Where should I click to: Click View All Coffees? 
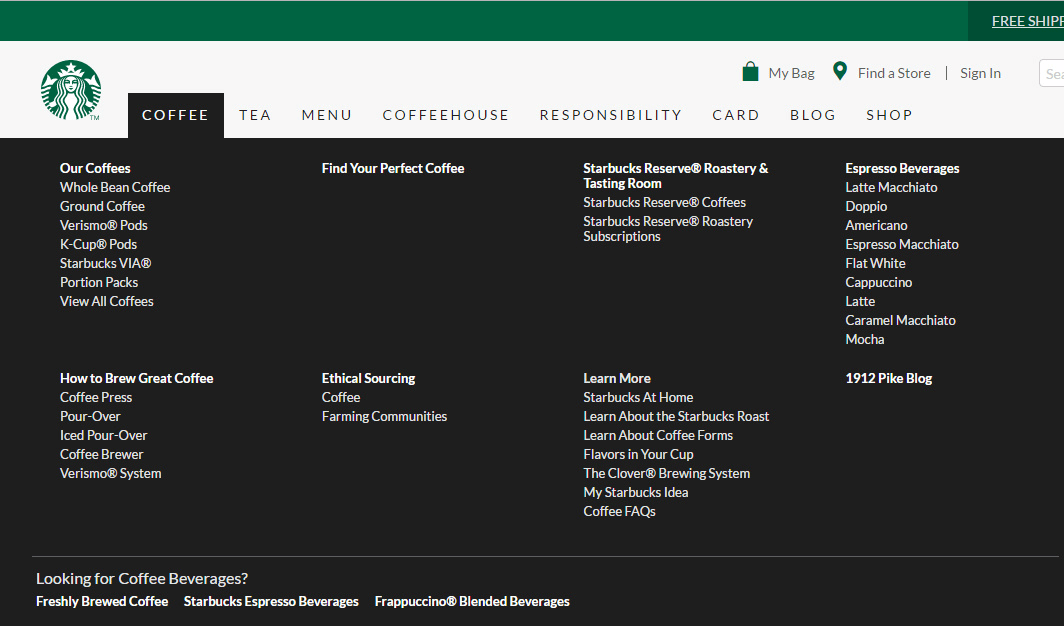coord(107,301)
